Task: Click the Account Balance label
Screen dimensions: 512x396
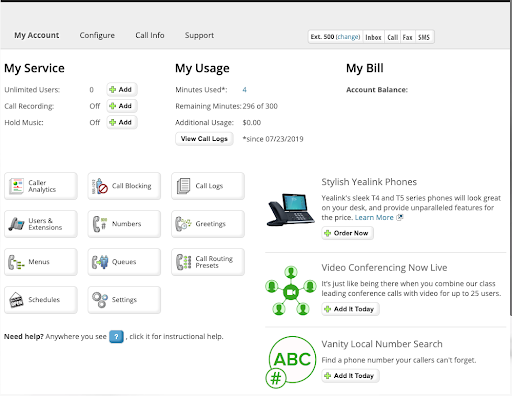Action: (x=377, y=90)
